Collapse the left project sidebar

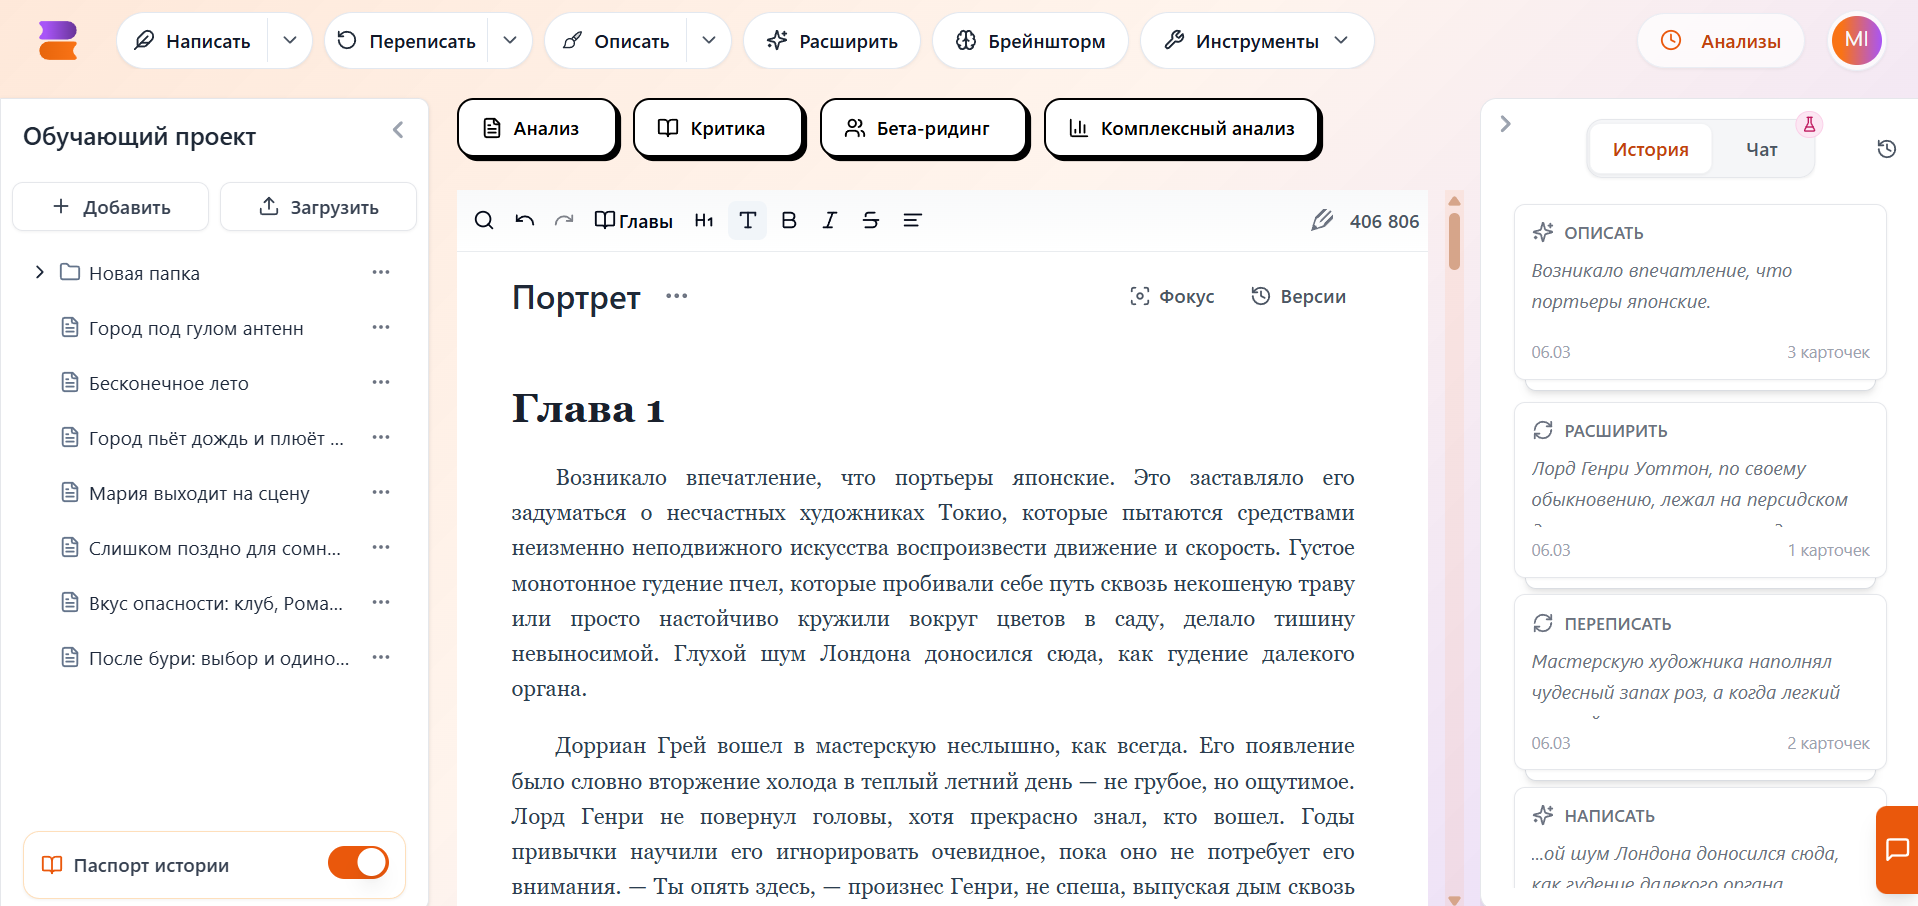[398, 130]
